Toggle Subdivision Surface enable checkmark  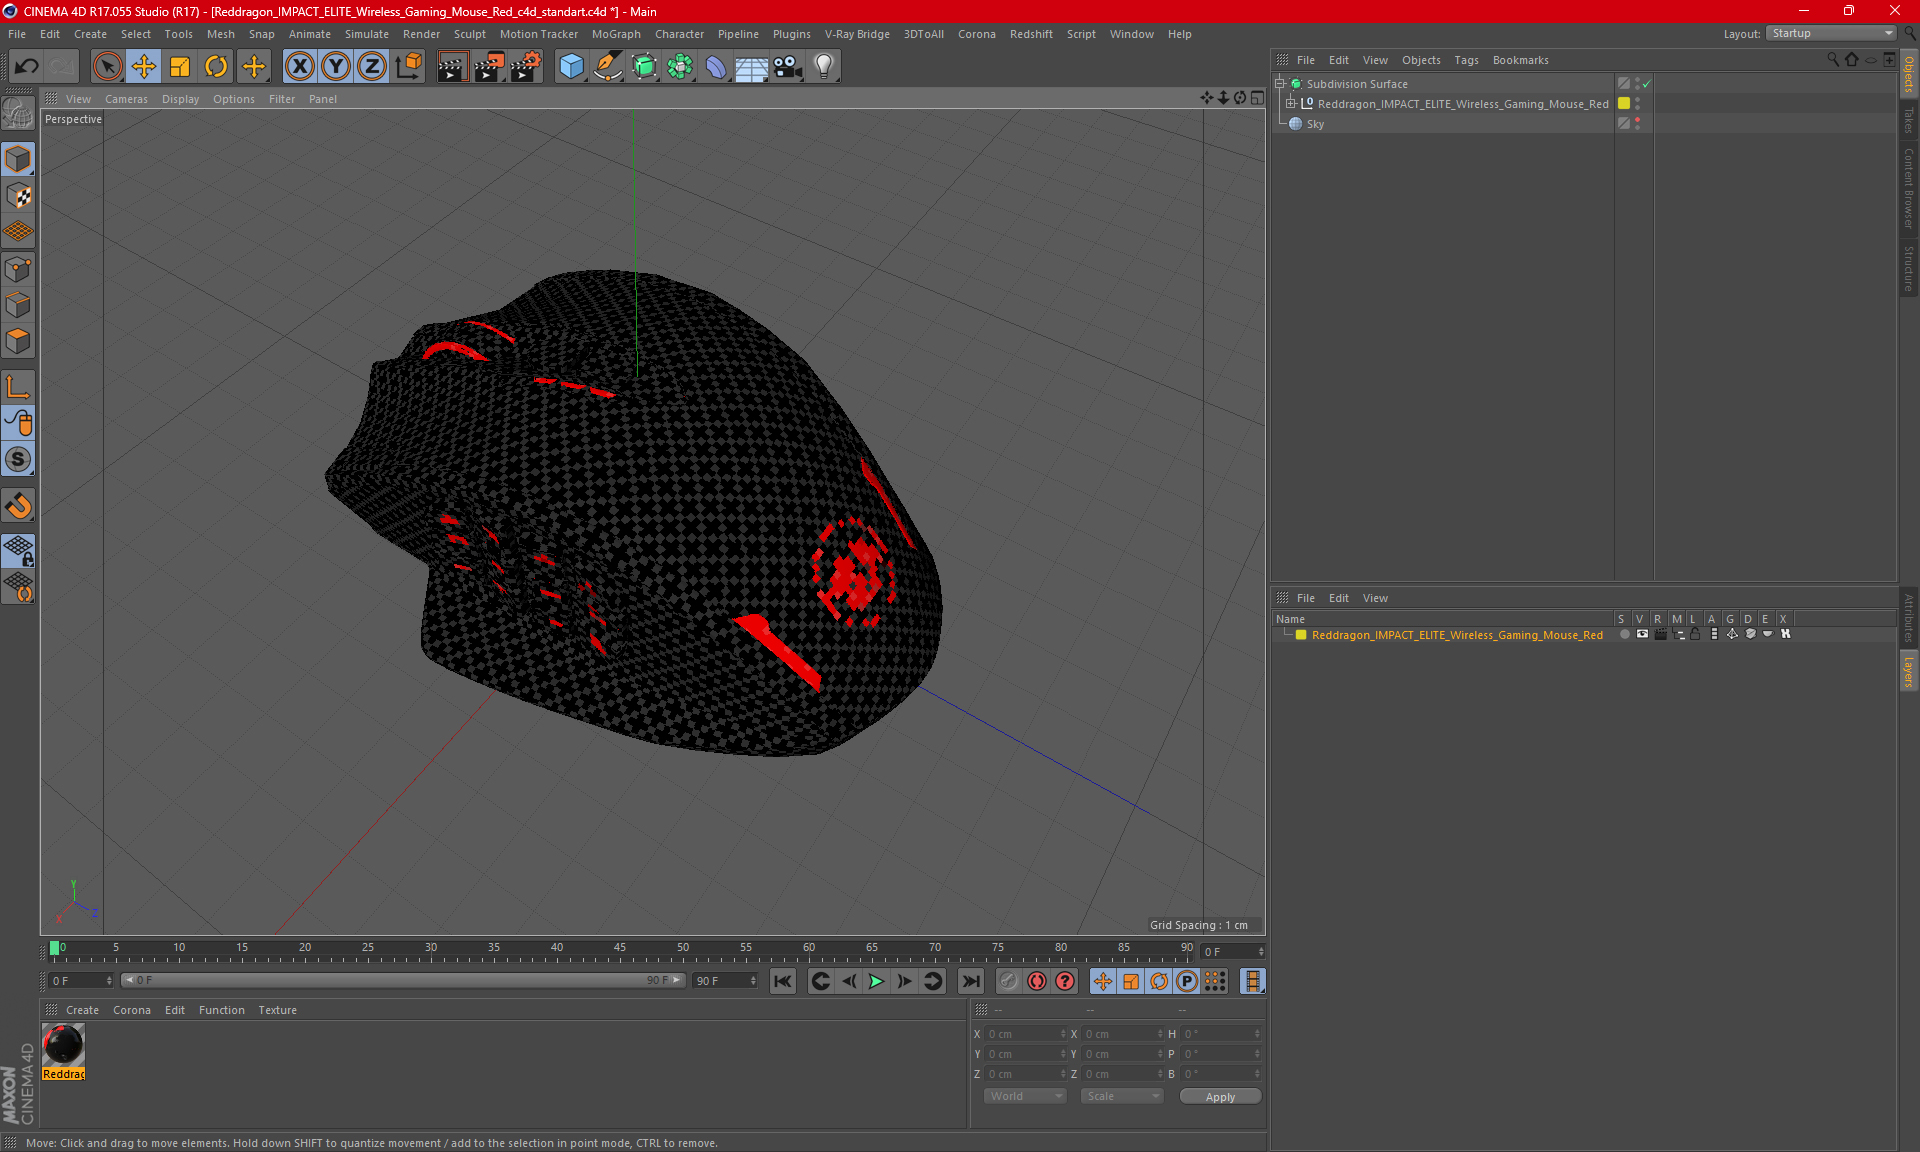(1647, 84)
